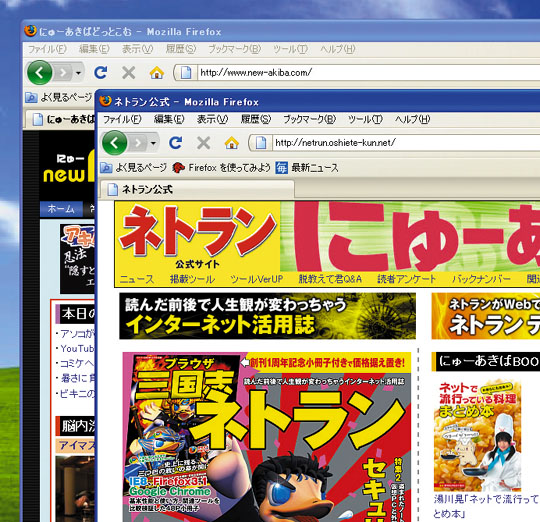The image size is (540, 522).
Task: Open 脱教えて君Q&A navigation link
Action: tap(330, 279)
